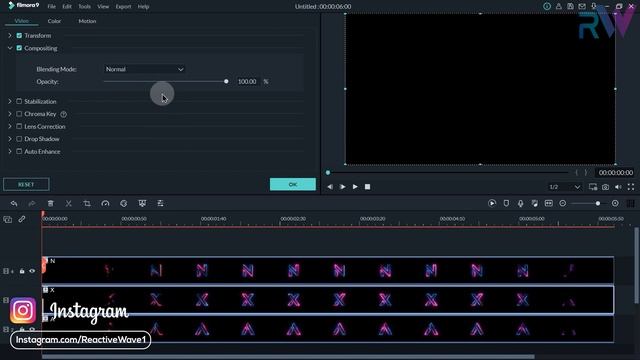Image resolution: width=640 pixels, height=360 pixels.
Task: Enable the Chroma Key checkbox
Action: (x=19, y=114)
